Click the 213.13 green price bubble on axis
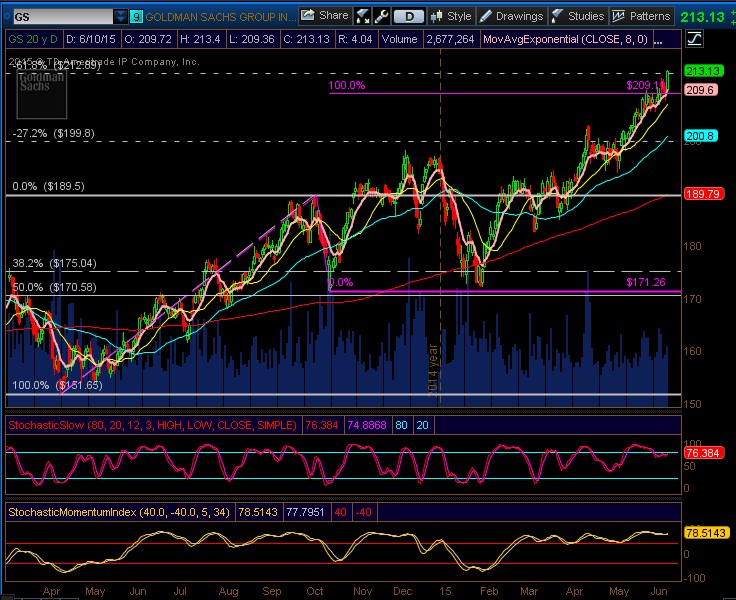736x600 pixels. pos(704,71)
